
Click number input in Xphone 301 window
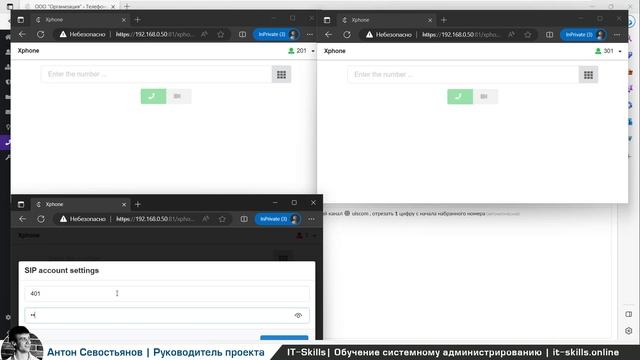[463, 75]
